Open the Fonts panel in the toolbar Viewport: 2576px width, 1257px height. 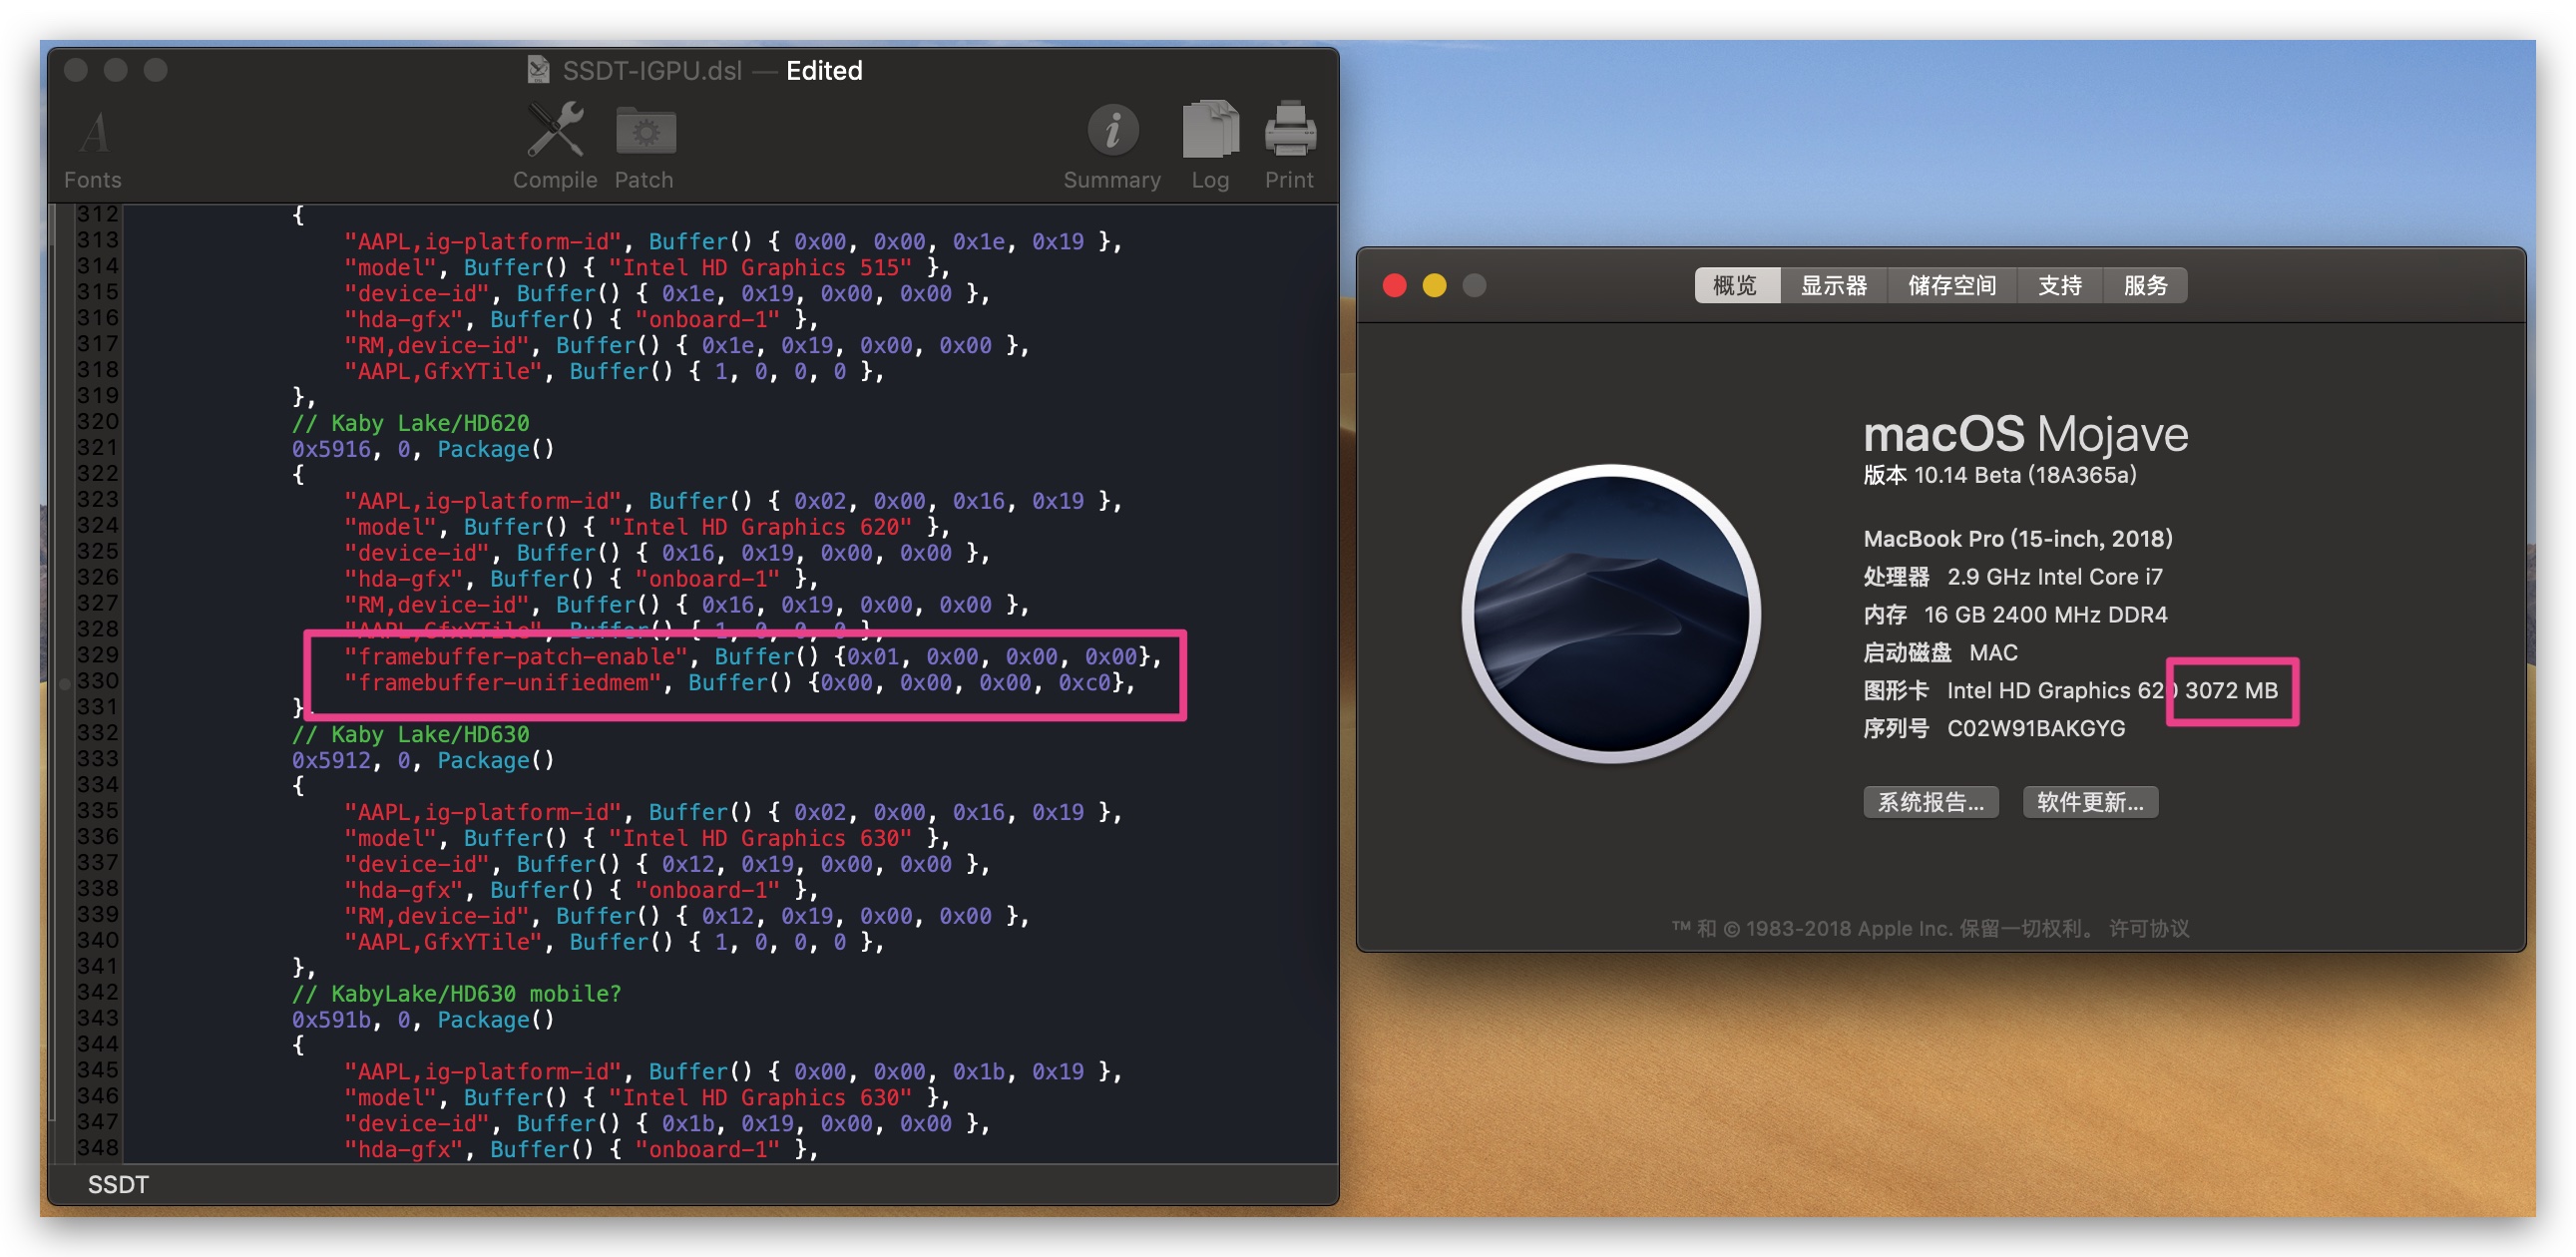[x=93, y=149]
